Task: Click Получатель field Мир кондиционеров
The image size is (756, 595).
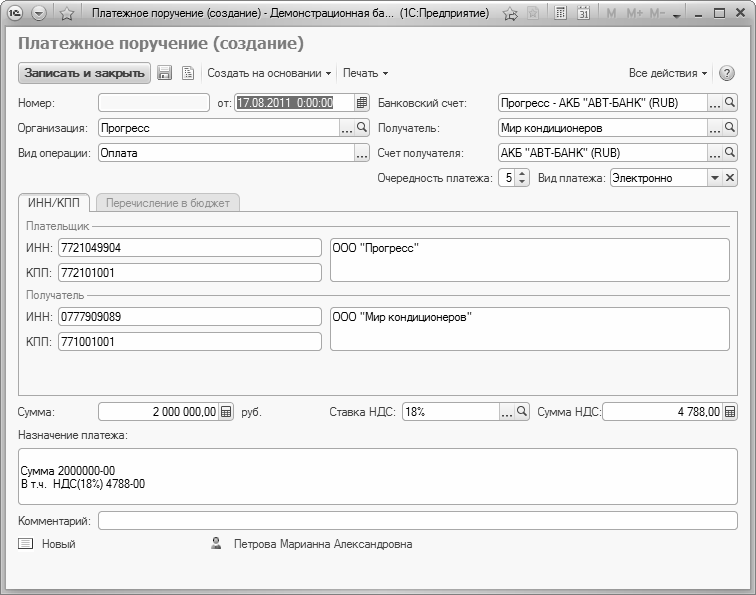Action: 603,128
